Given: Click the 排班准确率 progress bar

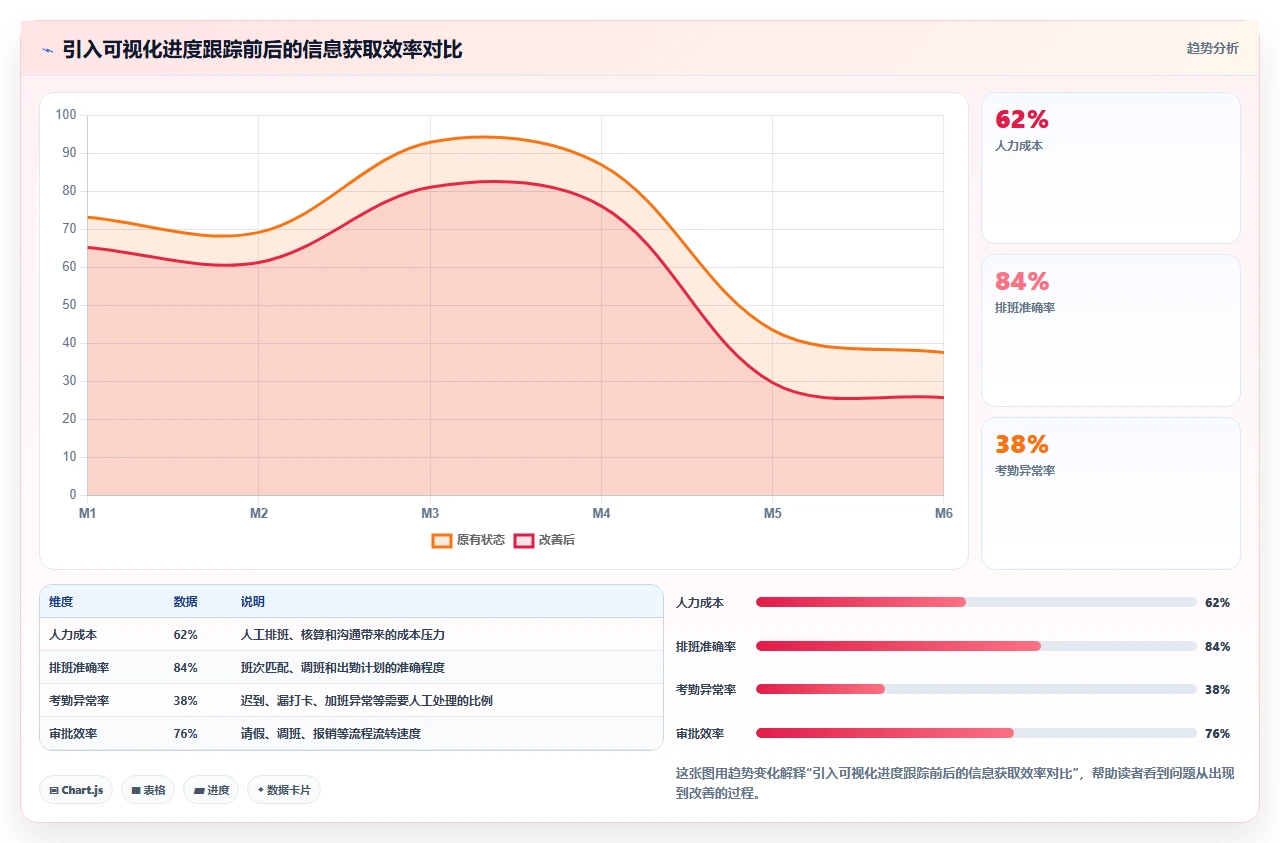Looking at the screenshot, I should (x=976, y=646).
